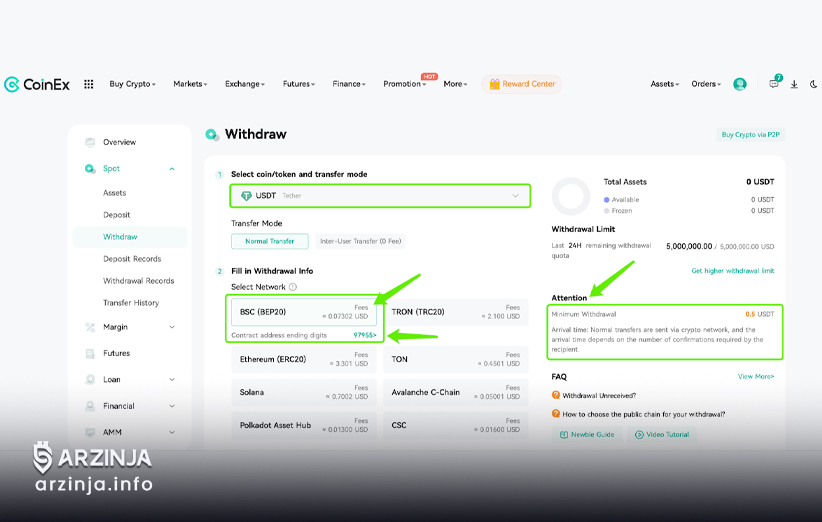
Task: Click the public chain FAQ question icon
Action: pyautogui.click(x=556, y=414)
